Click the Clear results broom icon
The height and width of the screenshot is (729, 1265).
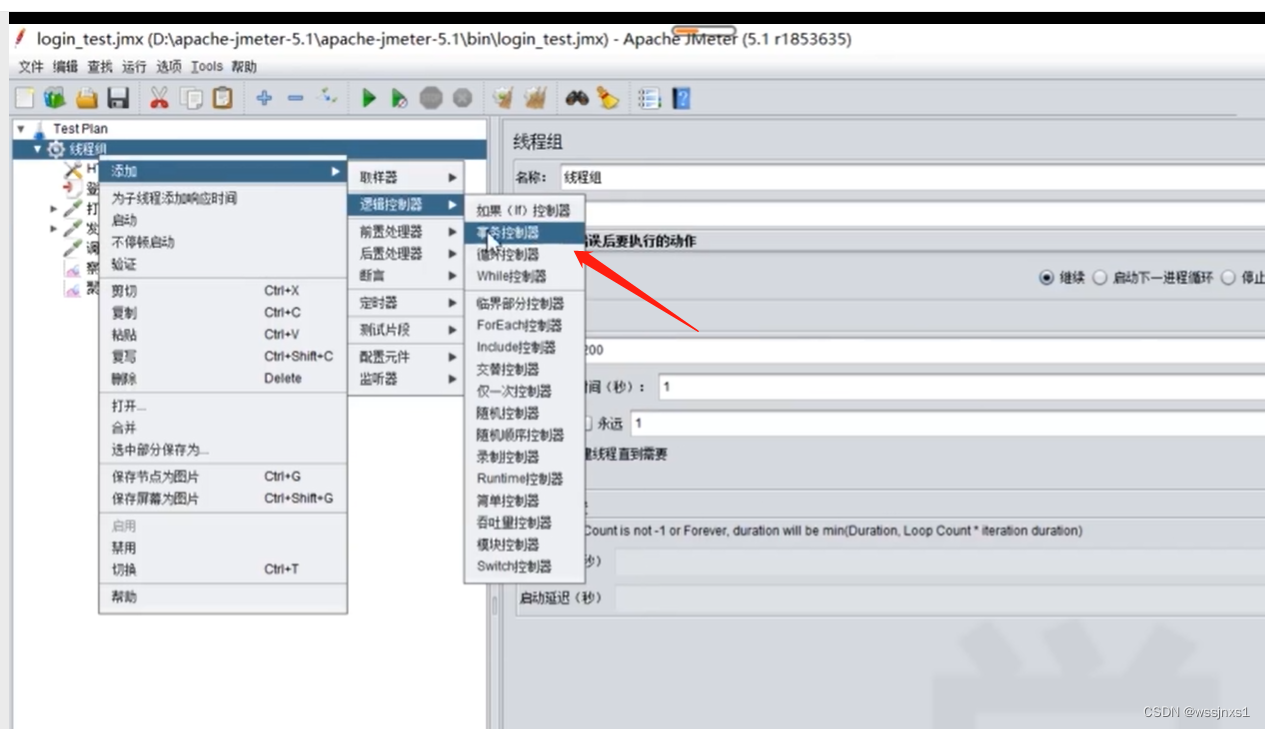[x=503, y=98]
